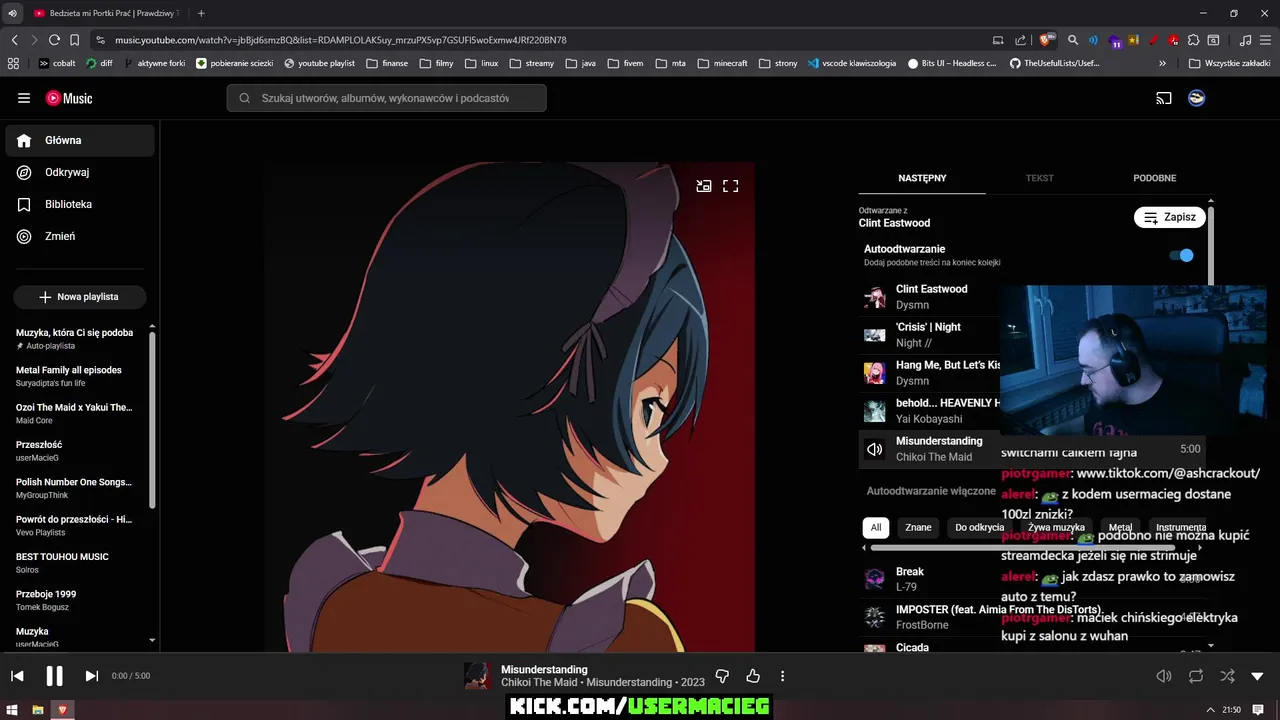
Task: Click the Cast to device icon
Action: (1164, 98)
